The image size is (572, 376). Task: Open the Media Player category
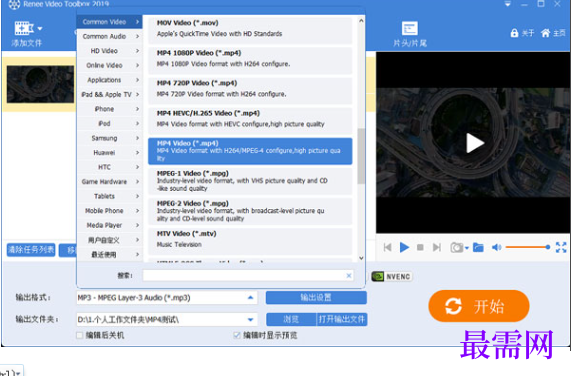pyautogui.click(x=109, y=225)
